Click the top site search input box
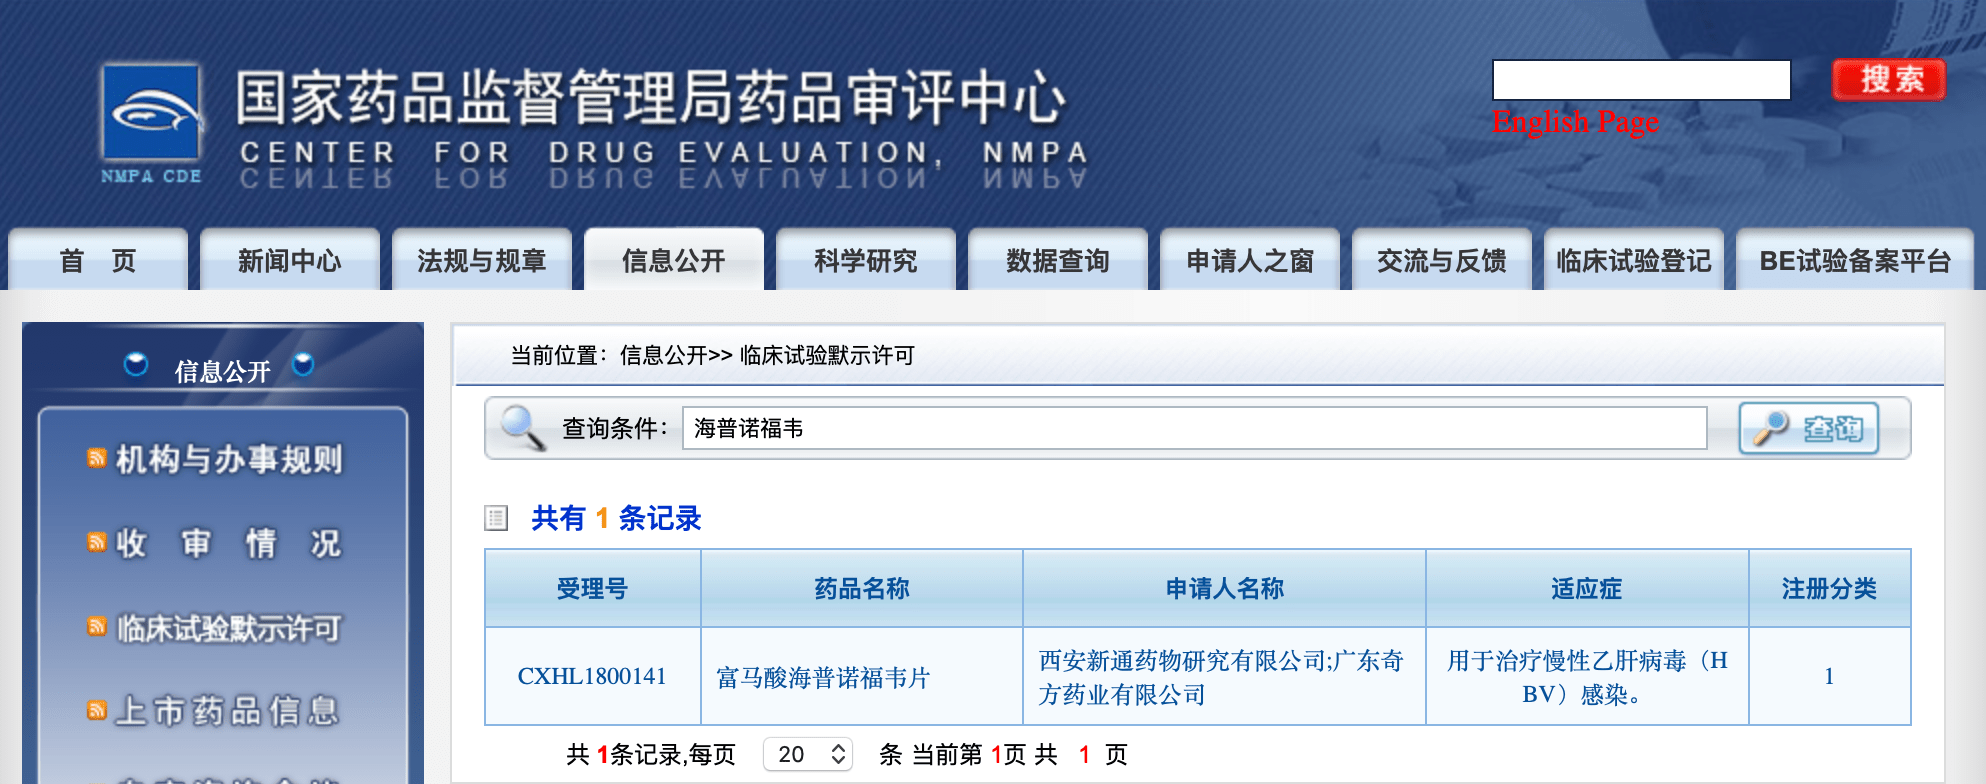This screenshot has height=784, width=1986. coord(1641,80)
